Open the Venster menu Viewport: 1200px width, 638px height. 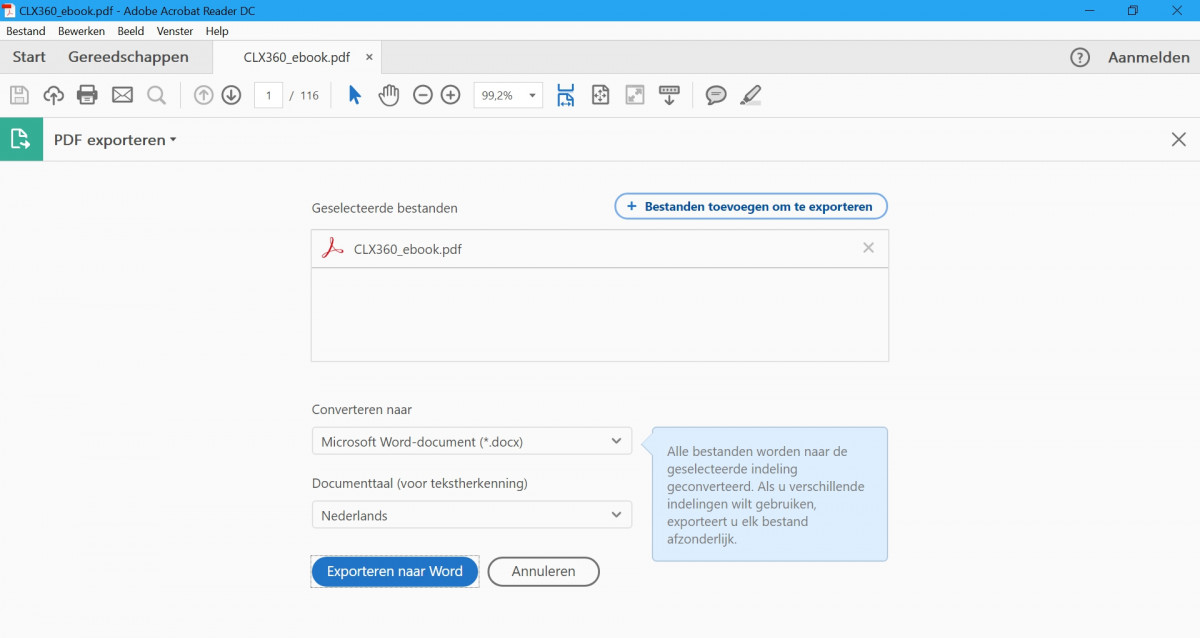[175, 31]
